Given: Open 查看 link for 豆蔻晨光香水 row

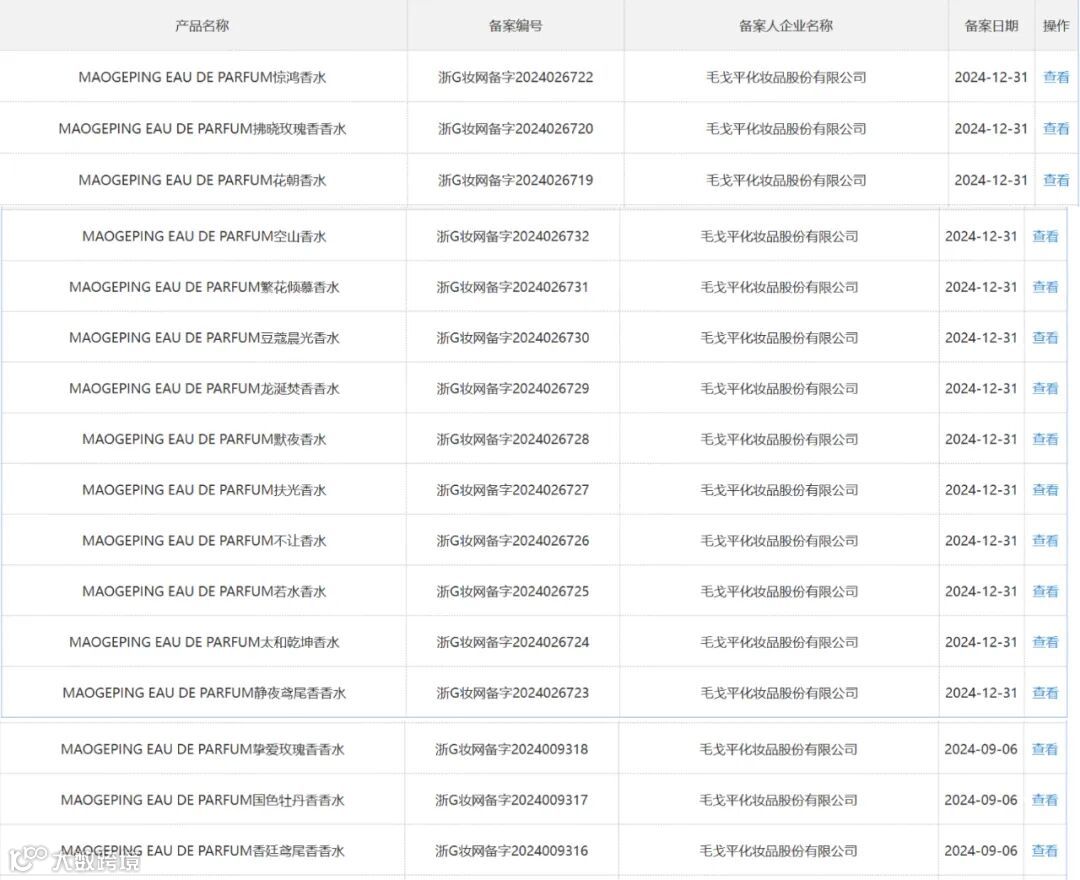Looking at the screenshot, I should tap(1045, 337).
